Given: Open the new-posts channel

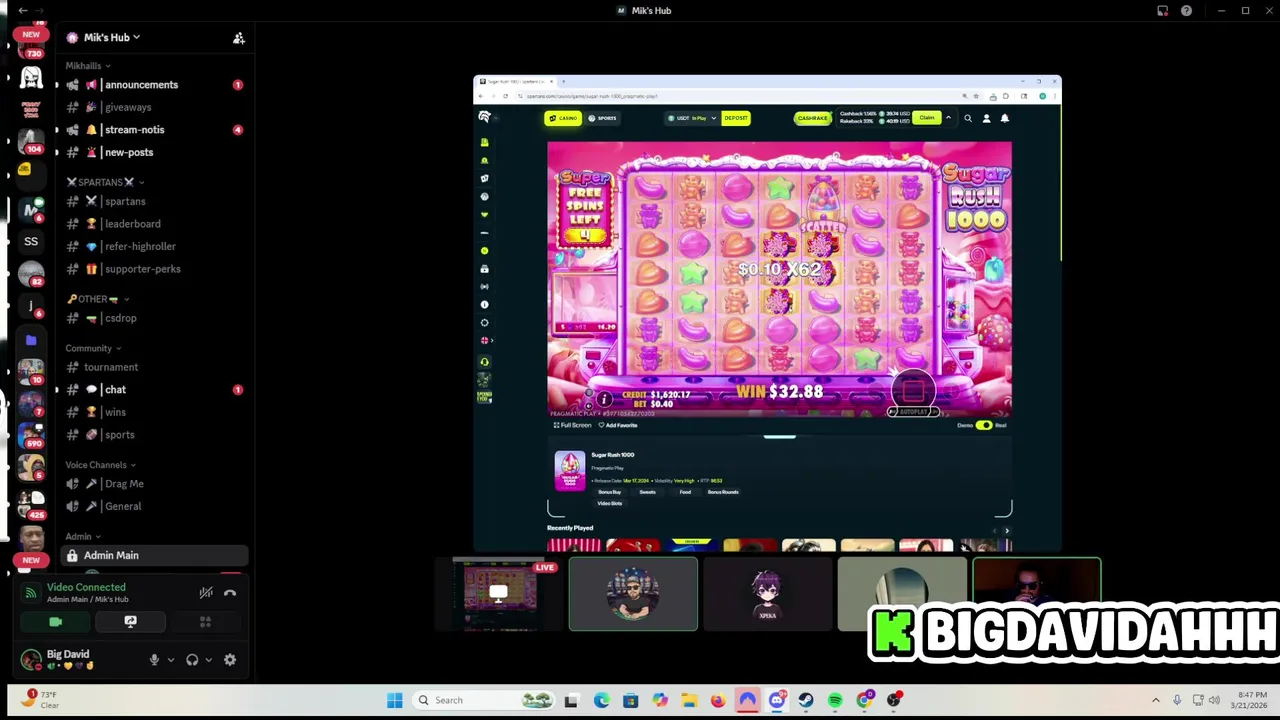Looking at the screenshot, I should [153, 152].
